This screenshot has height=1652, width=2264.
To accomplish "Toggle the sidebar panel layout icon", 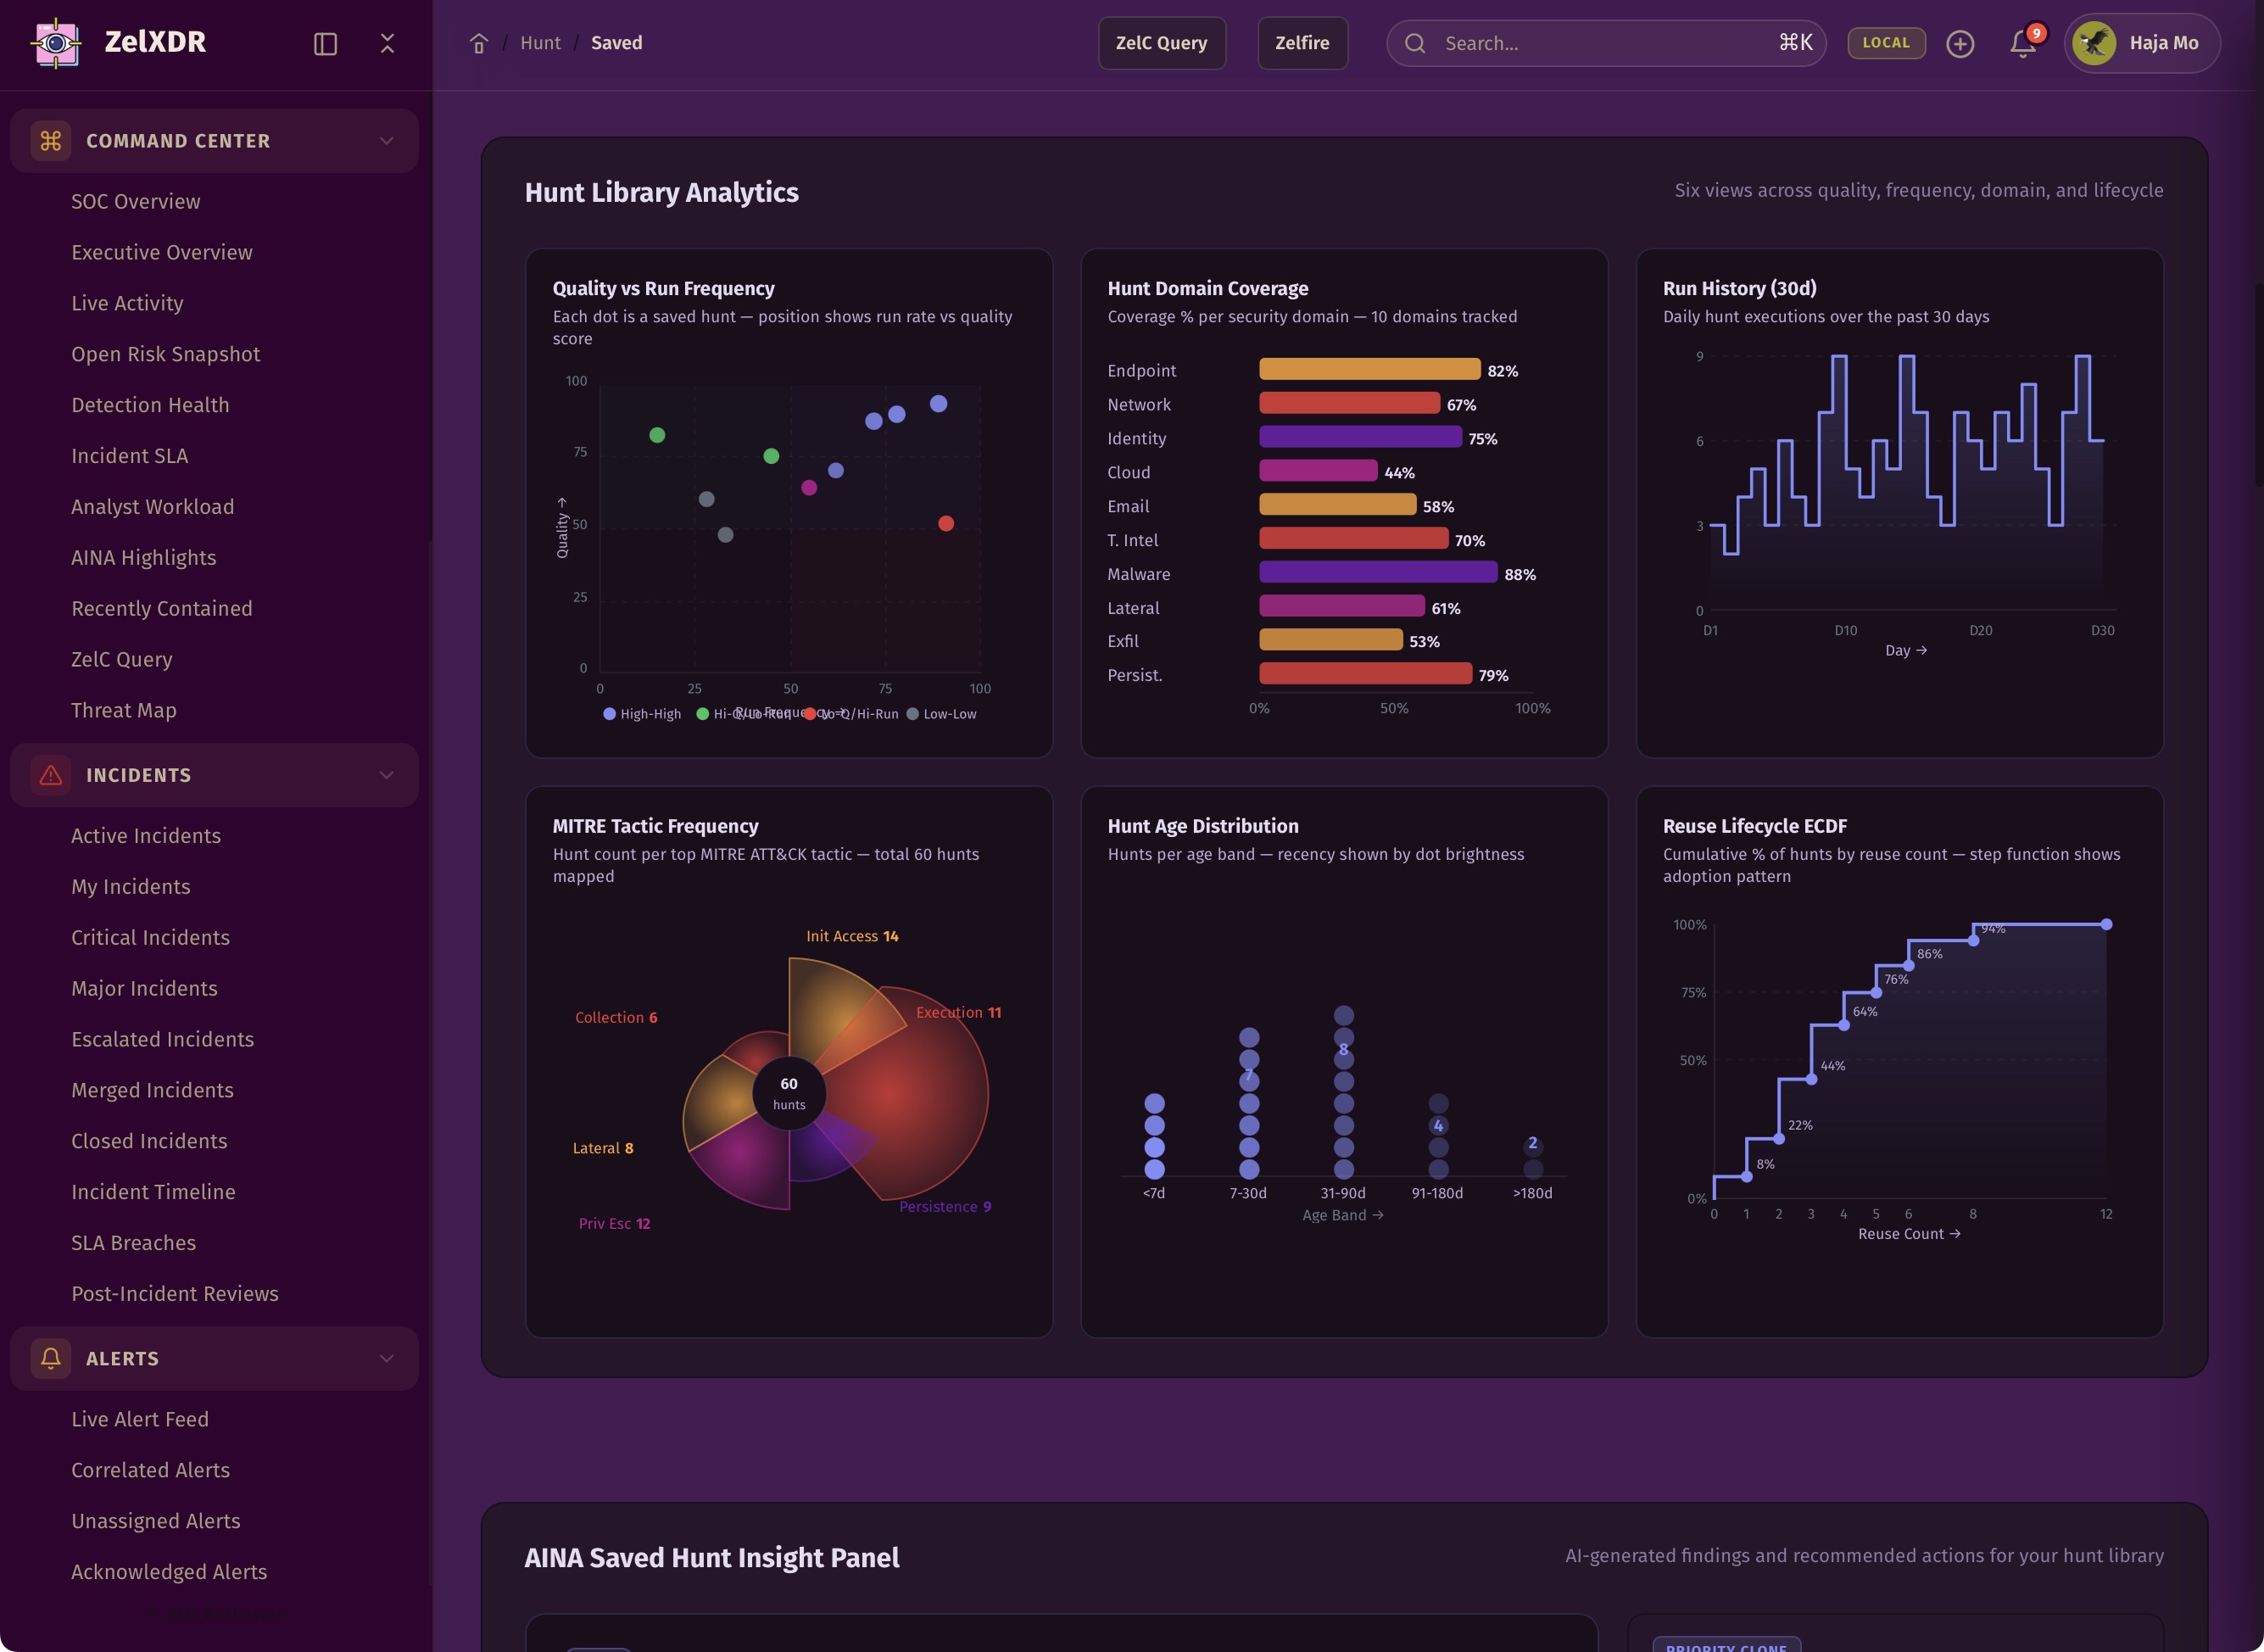I will coord(325,44).
